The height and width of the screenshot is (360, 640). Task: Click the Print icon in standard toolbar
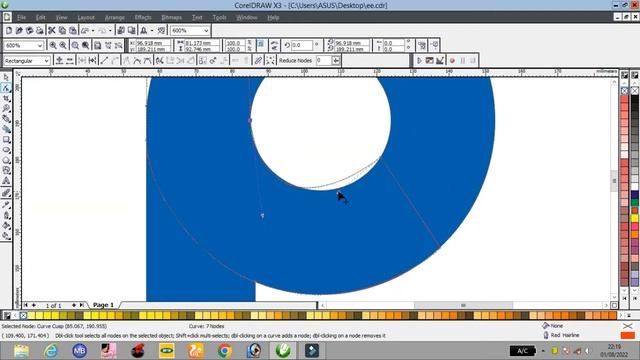tap(39, 31)
